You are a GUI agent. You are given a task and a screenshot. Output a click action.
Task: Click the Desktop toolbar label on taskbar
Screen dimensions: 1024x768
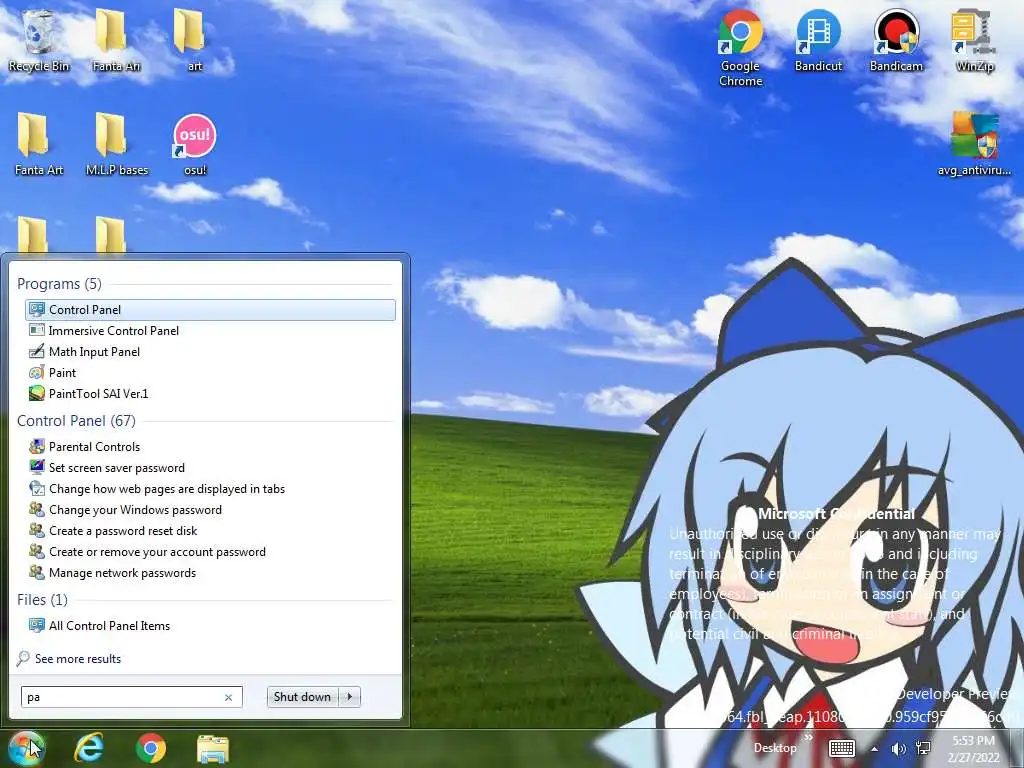click(775, 748)
